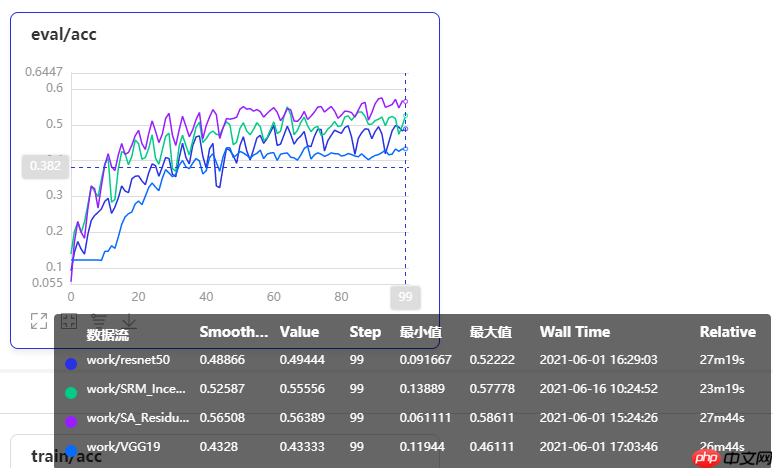The image size is (773, 468).
Task: Select the work/VGG19 run name
Action: click(x=122, y=446)
